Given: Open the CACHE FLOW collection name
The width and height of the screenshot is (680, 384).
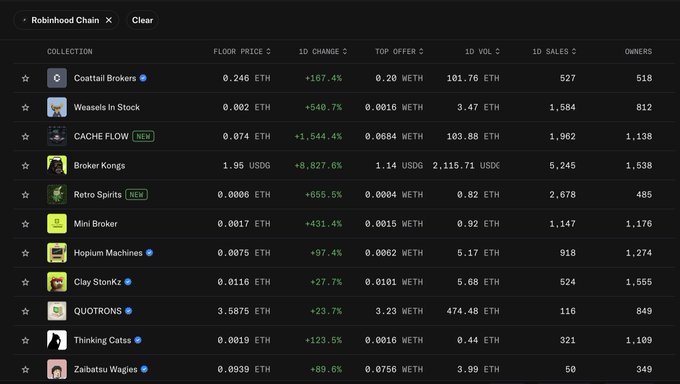Looking at the screenshot, I should pyautogui.click(x=101, y=136).
